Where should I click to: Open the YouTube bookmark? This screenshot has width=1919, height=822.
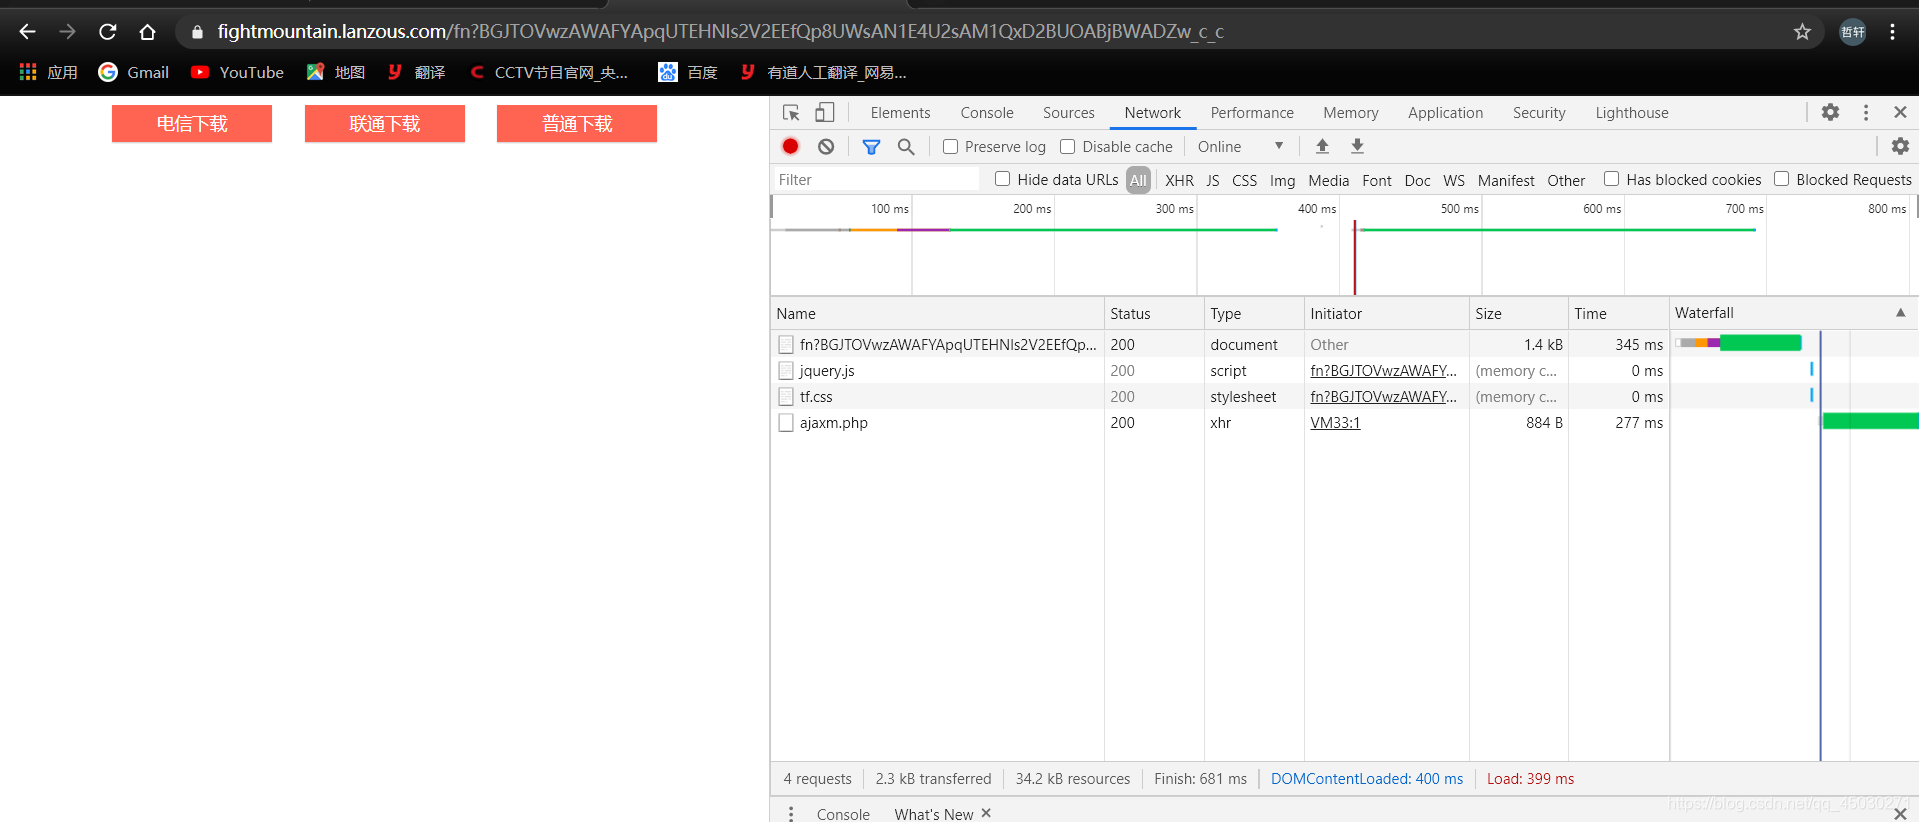pyautogui.click(x=237, y=72)
